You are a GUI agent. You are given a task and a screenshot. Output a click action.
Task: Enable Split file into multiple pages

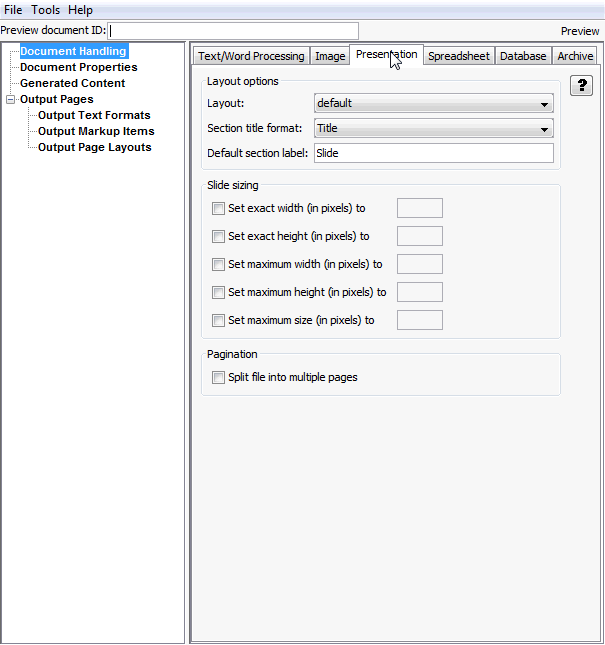(218, 378)
